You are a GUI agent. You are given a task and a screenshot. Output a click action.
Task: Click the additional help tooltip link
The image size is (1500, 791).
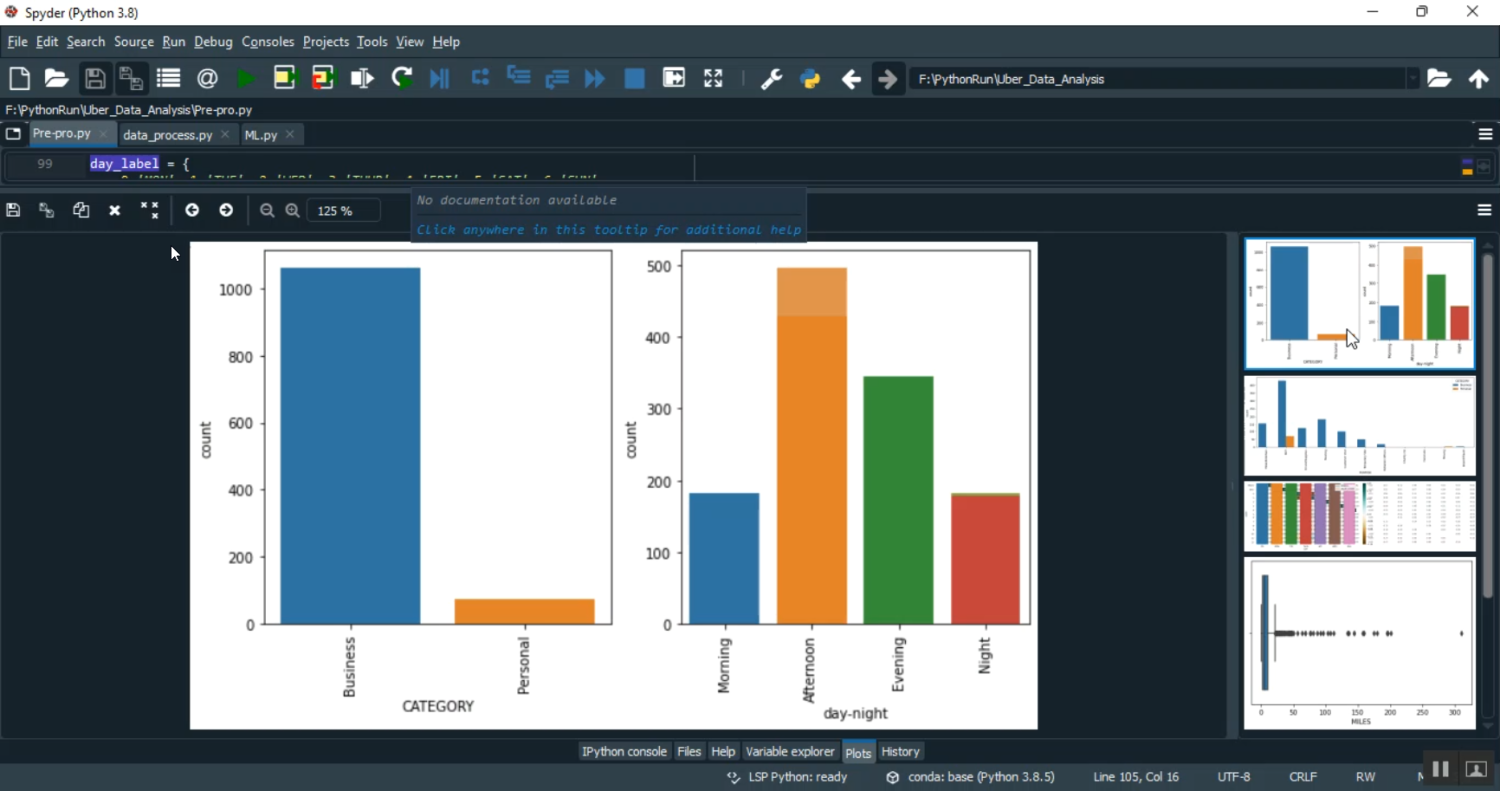tap(608, 230)
